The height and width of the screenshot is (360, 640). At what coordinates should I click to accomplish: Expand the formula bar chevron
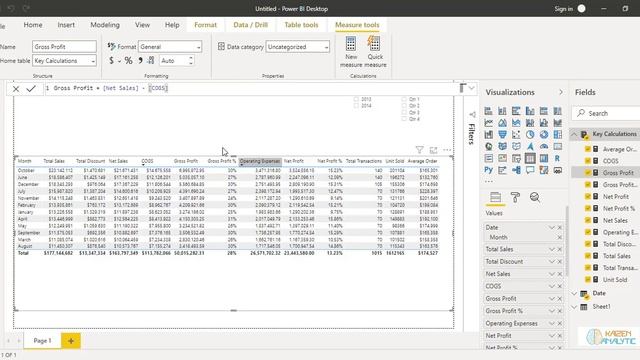(x=471, y=88)
